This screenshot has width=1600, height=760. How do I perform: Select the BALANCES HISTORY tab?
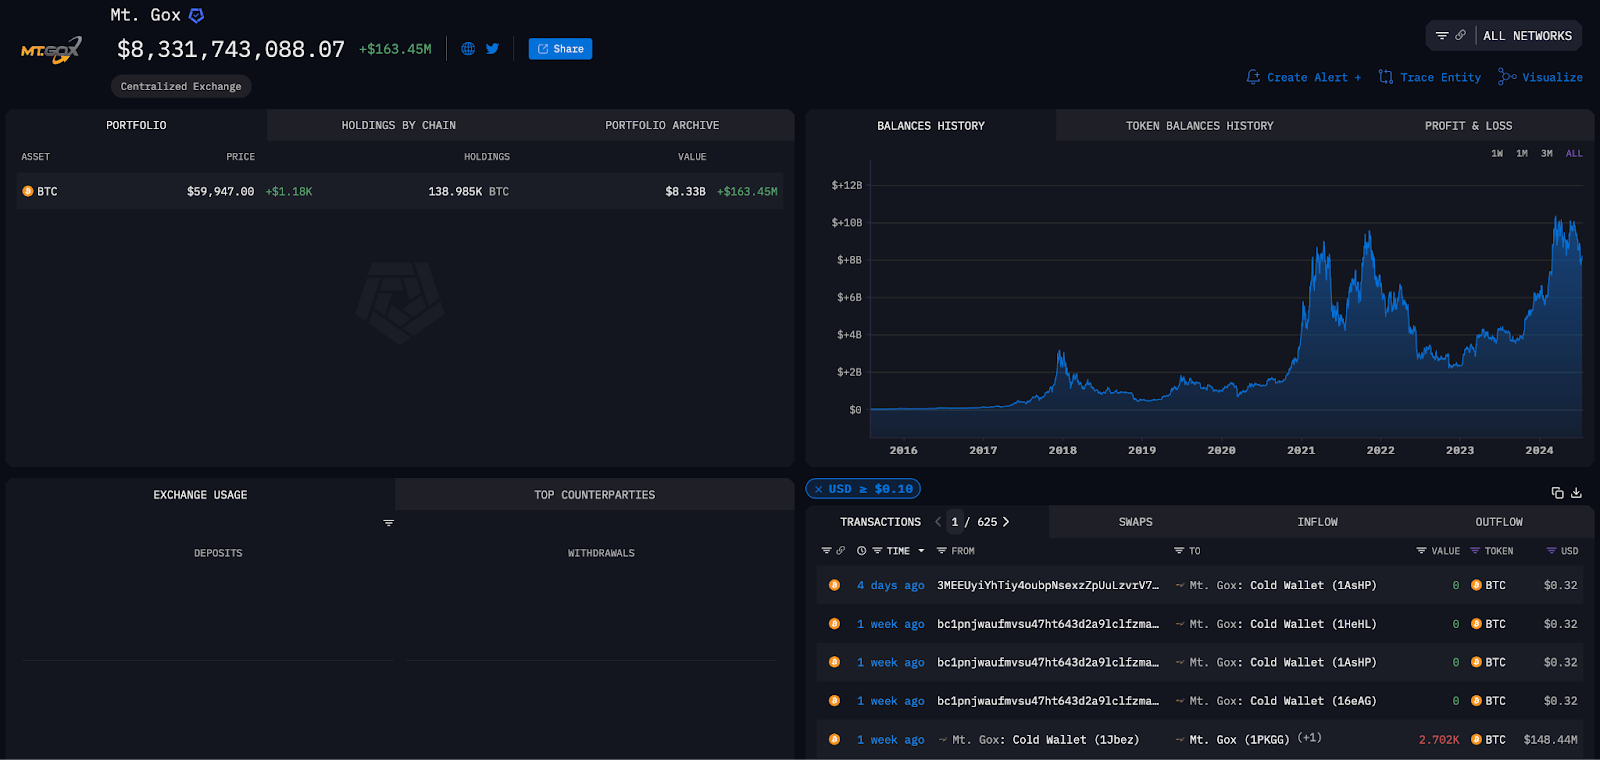[931, 126]
